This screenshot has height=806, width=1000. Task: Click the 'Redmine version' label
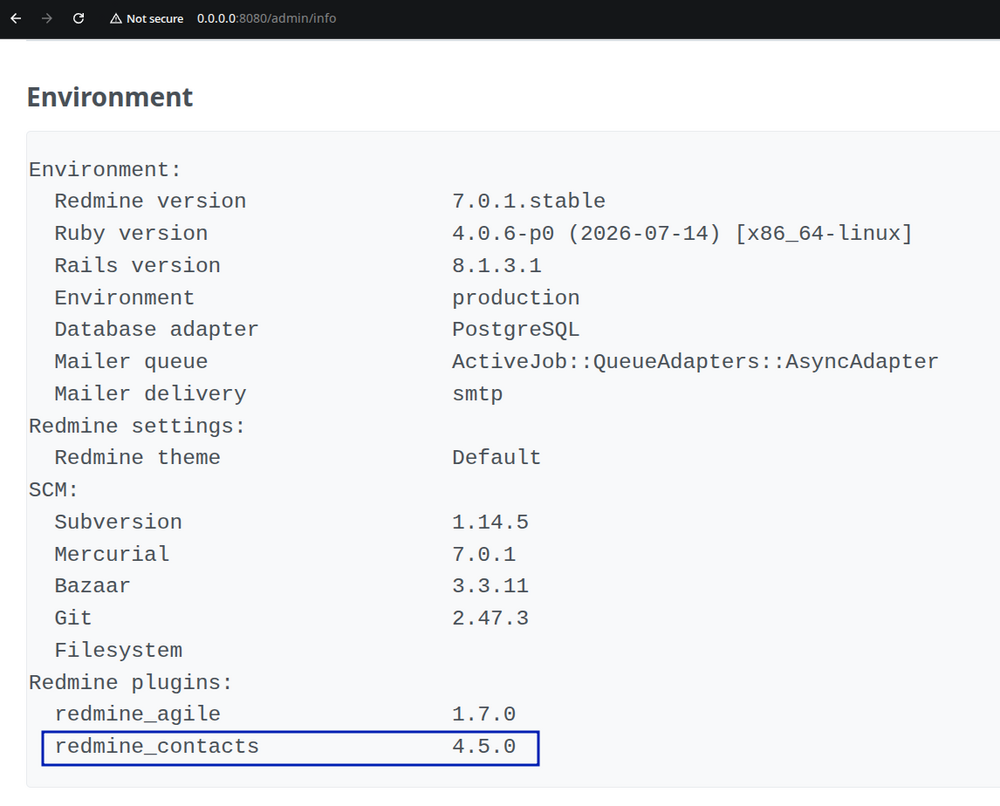click(150, 202)
